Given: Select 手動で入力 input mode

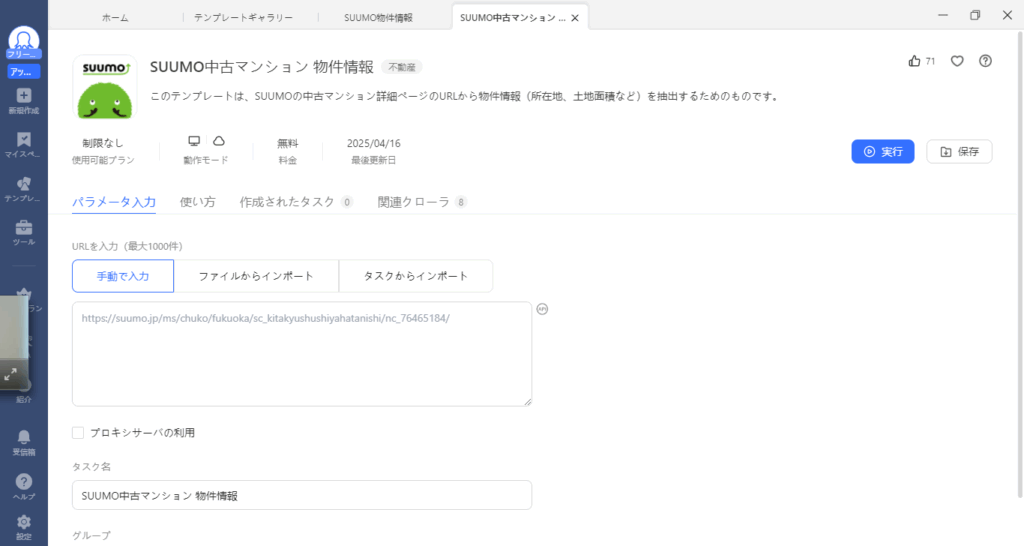Looking at the screenshot, I should [123, 276].
